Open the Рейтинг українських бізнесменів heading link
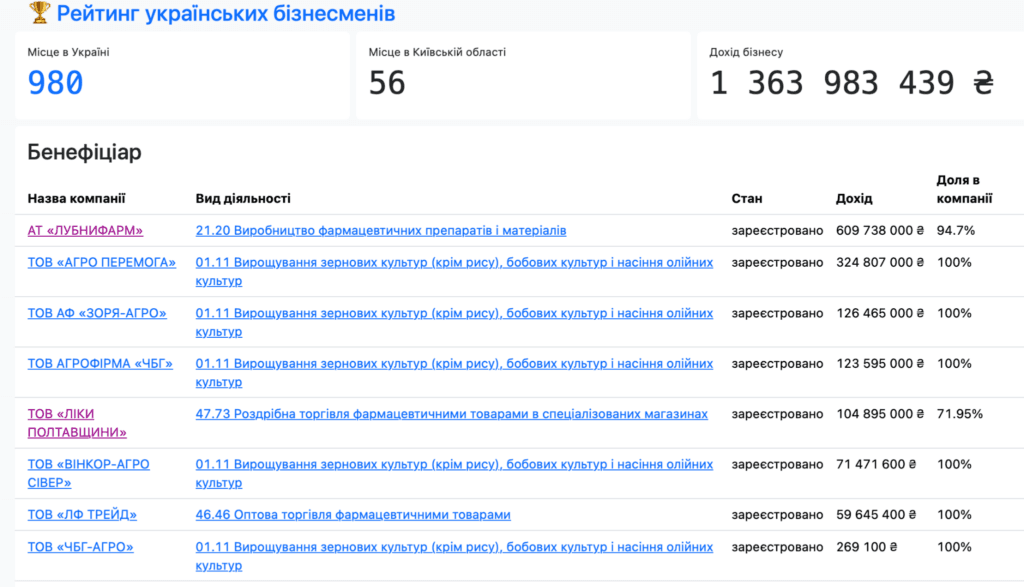Image resolution: width=1024 pixels, height=588 pixels. click(225, 13)
